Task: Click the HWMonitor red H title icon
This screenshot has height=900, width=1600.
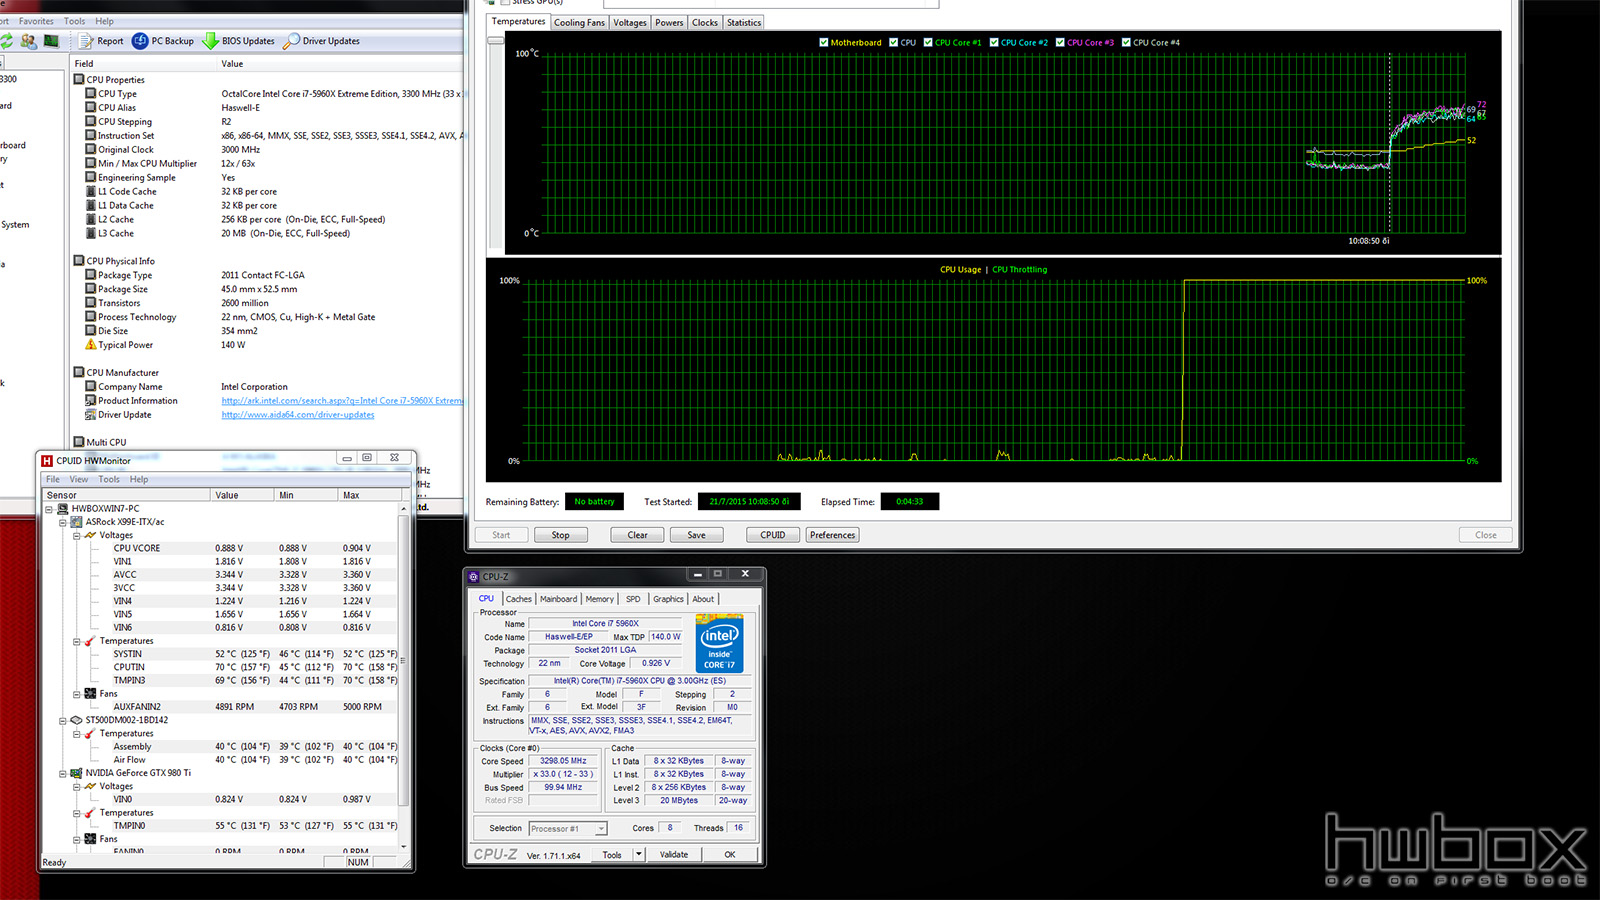Action: [x=47, y=461]
